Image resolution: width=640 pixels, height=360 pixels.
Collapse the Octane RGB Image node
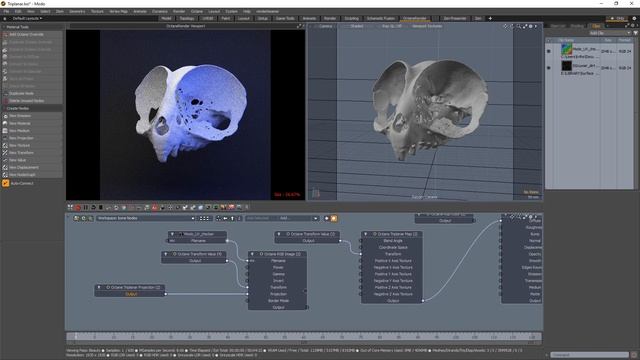tap(252, 254)
